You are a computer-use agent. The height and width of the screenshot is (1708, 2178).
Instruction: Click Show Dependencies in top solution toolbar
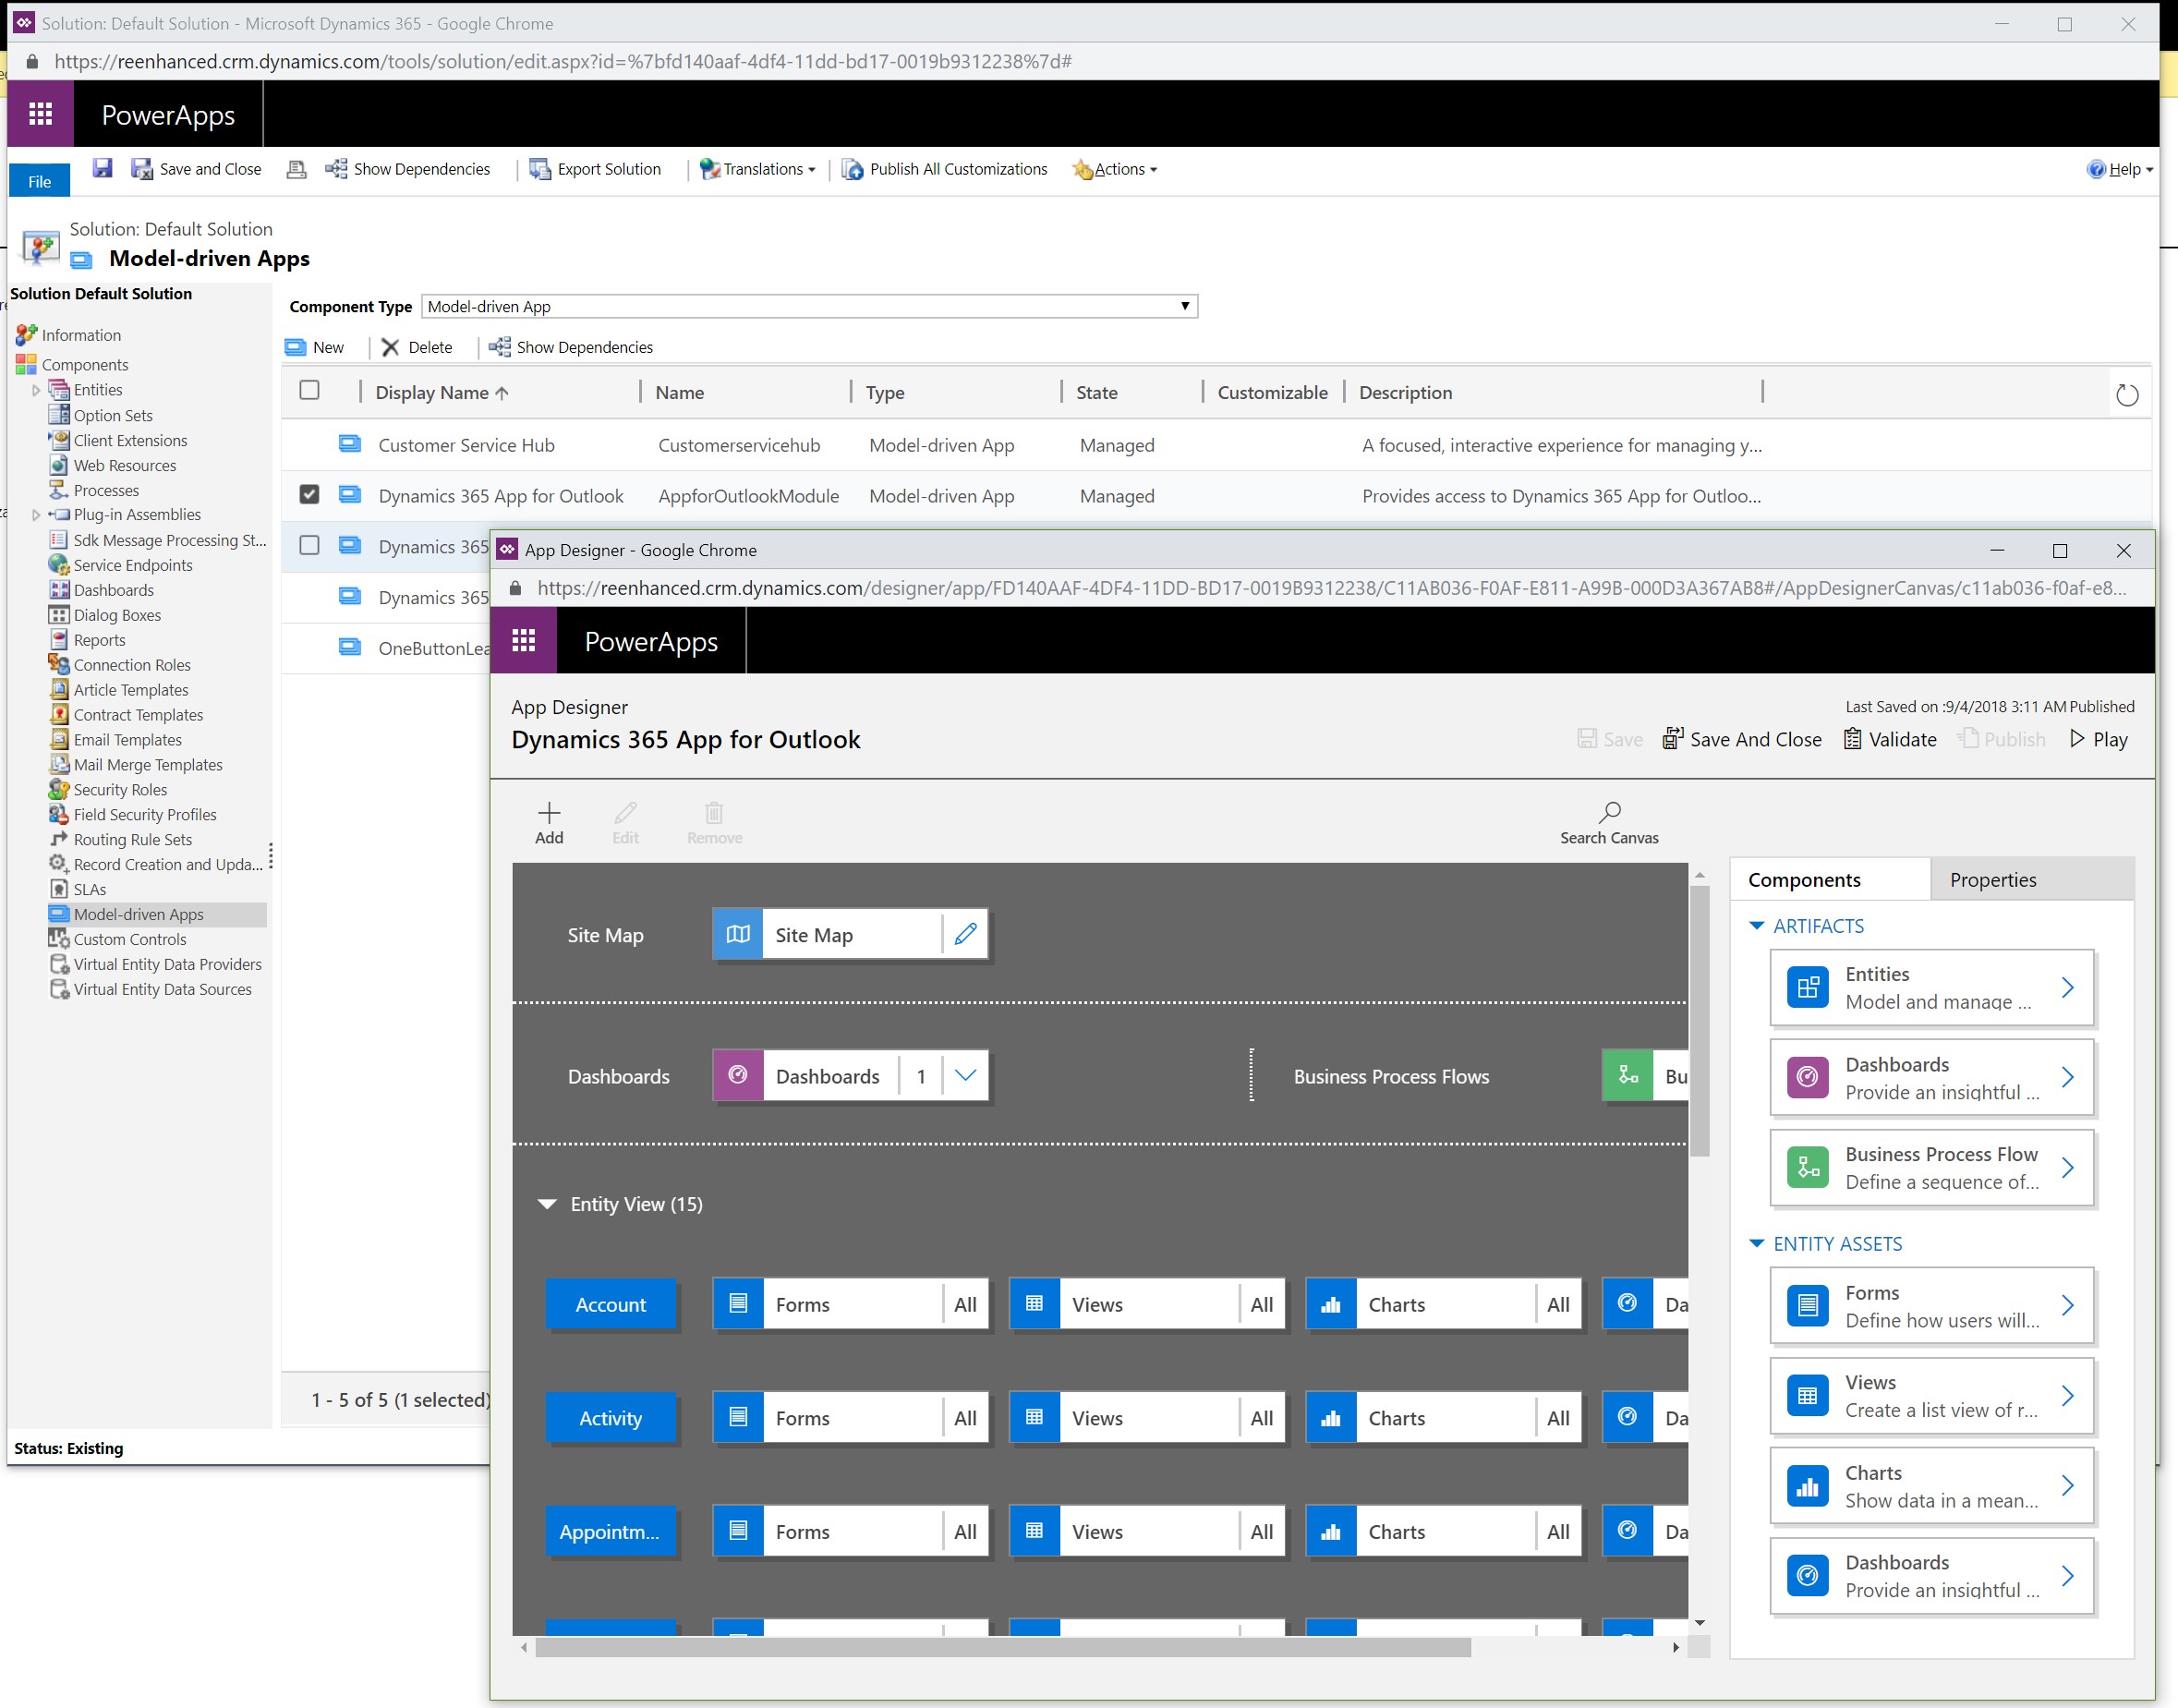click(408, 169)
